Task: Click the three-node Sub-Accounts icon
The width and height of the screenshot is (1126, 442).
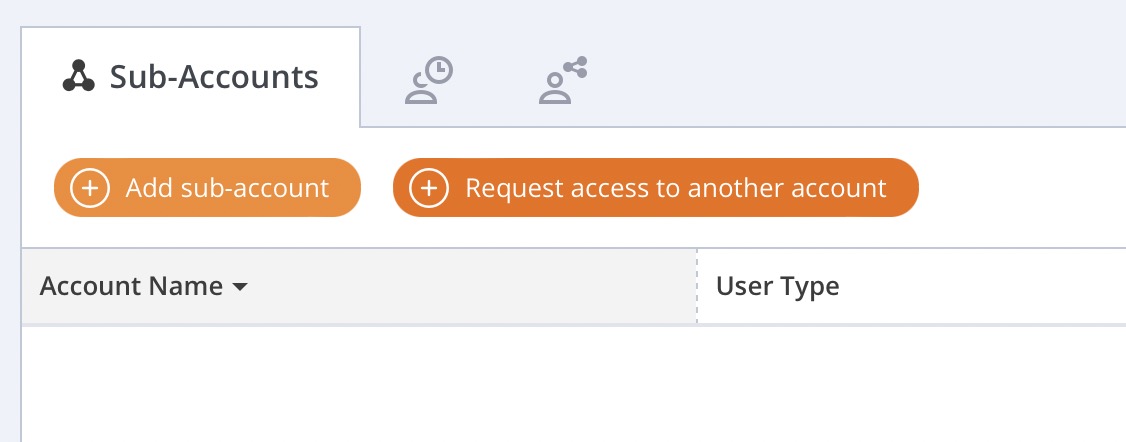Action: [x=78, y=76]
